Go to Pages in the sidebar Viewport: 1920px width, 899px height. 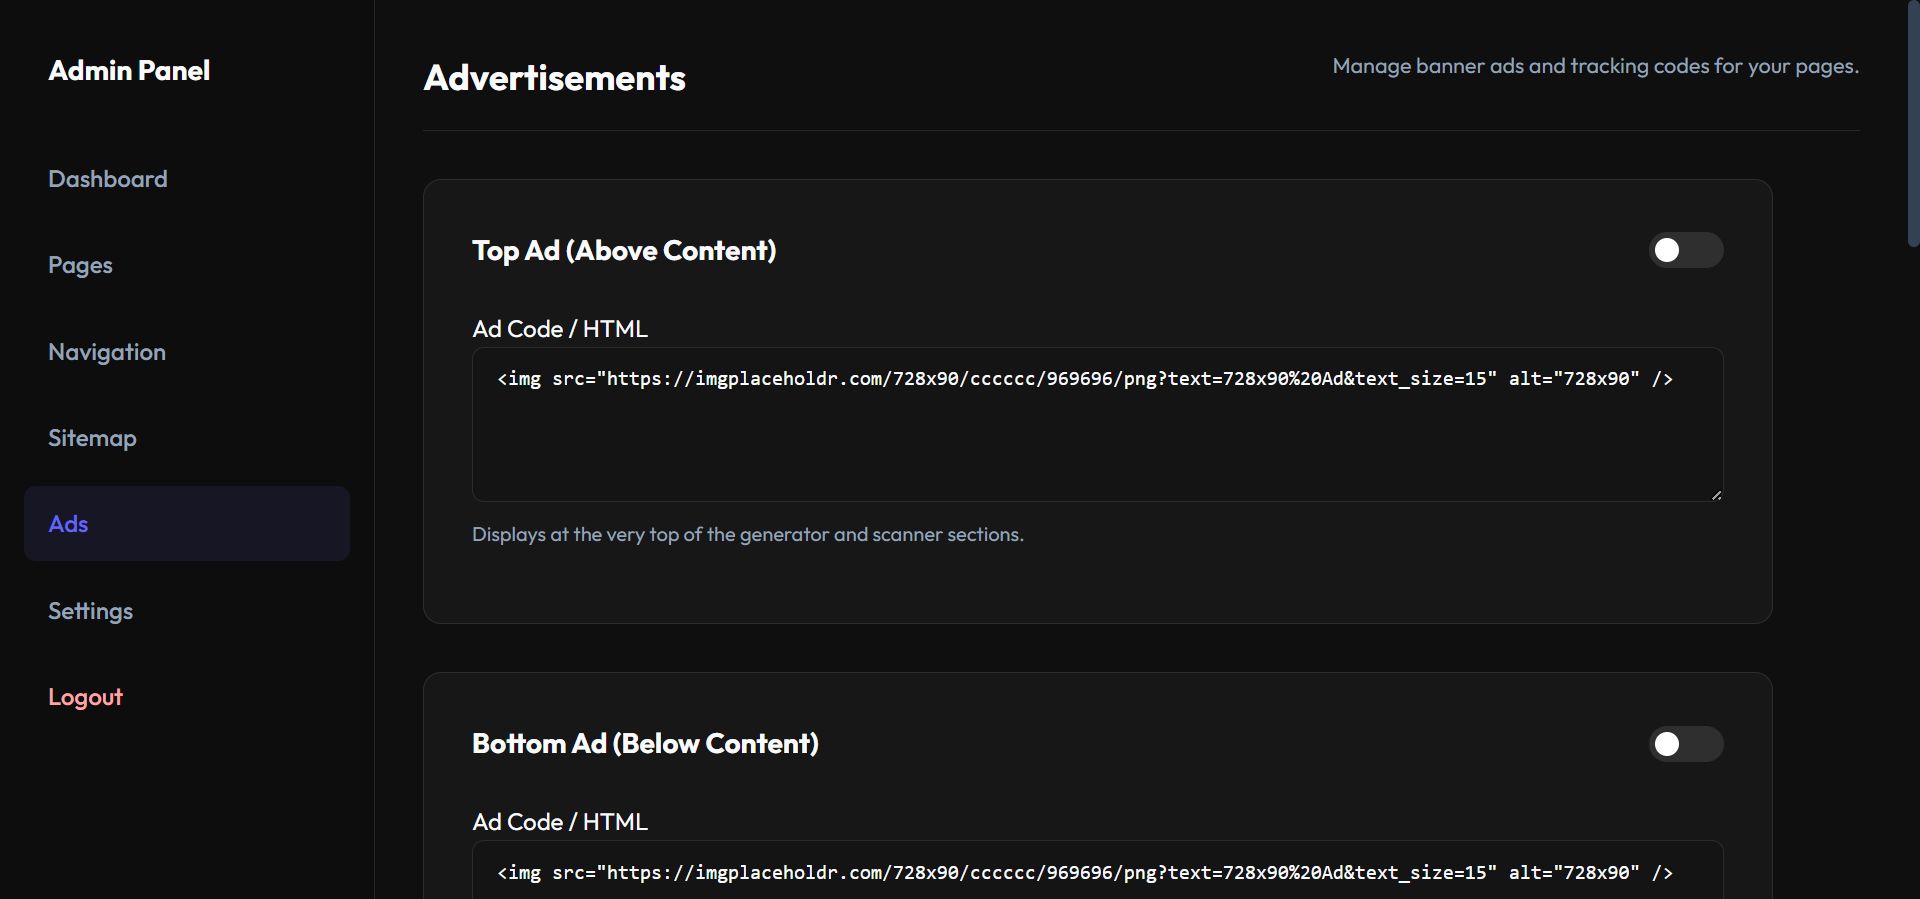(80, 265)
